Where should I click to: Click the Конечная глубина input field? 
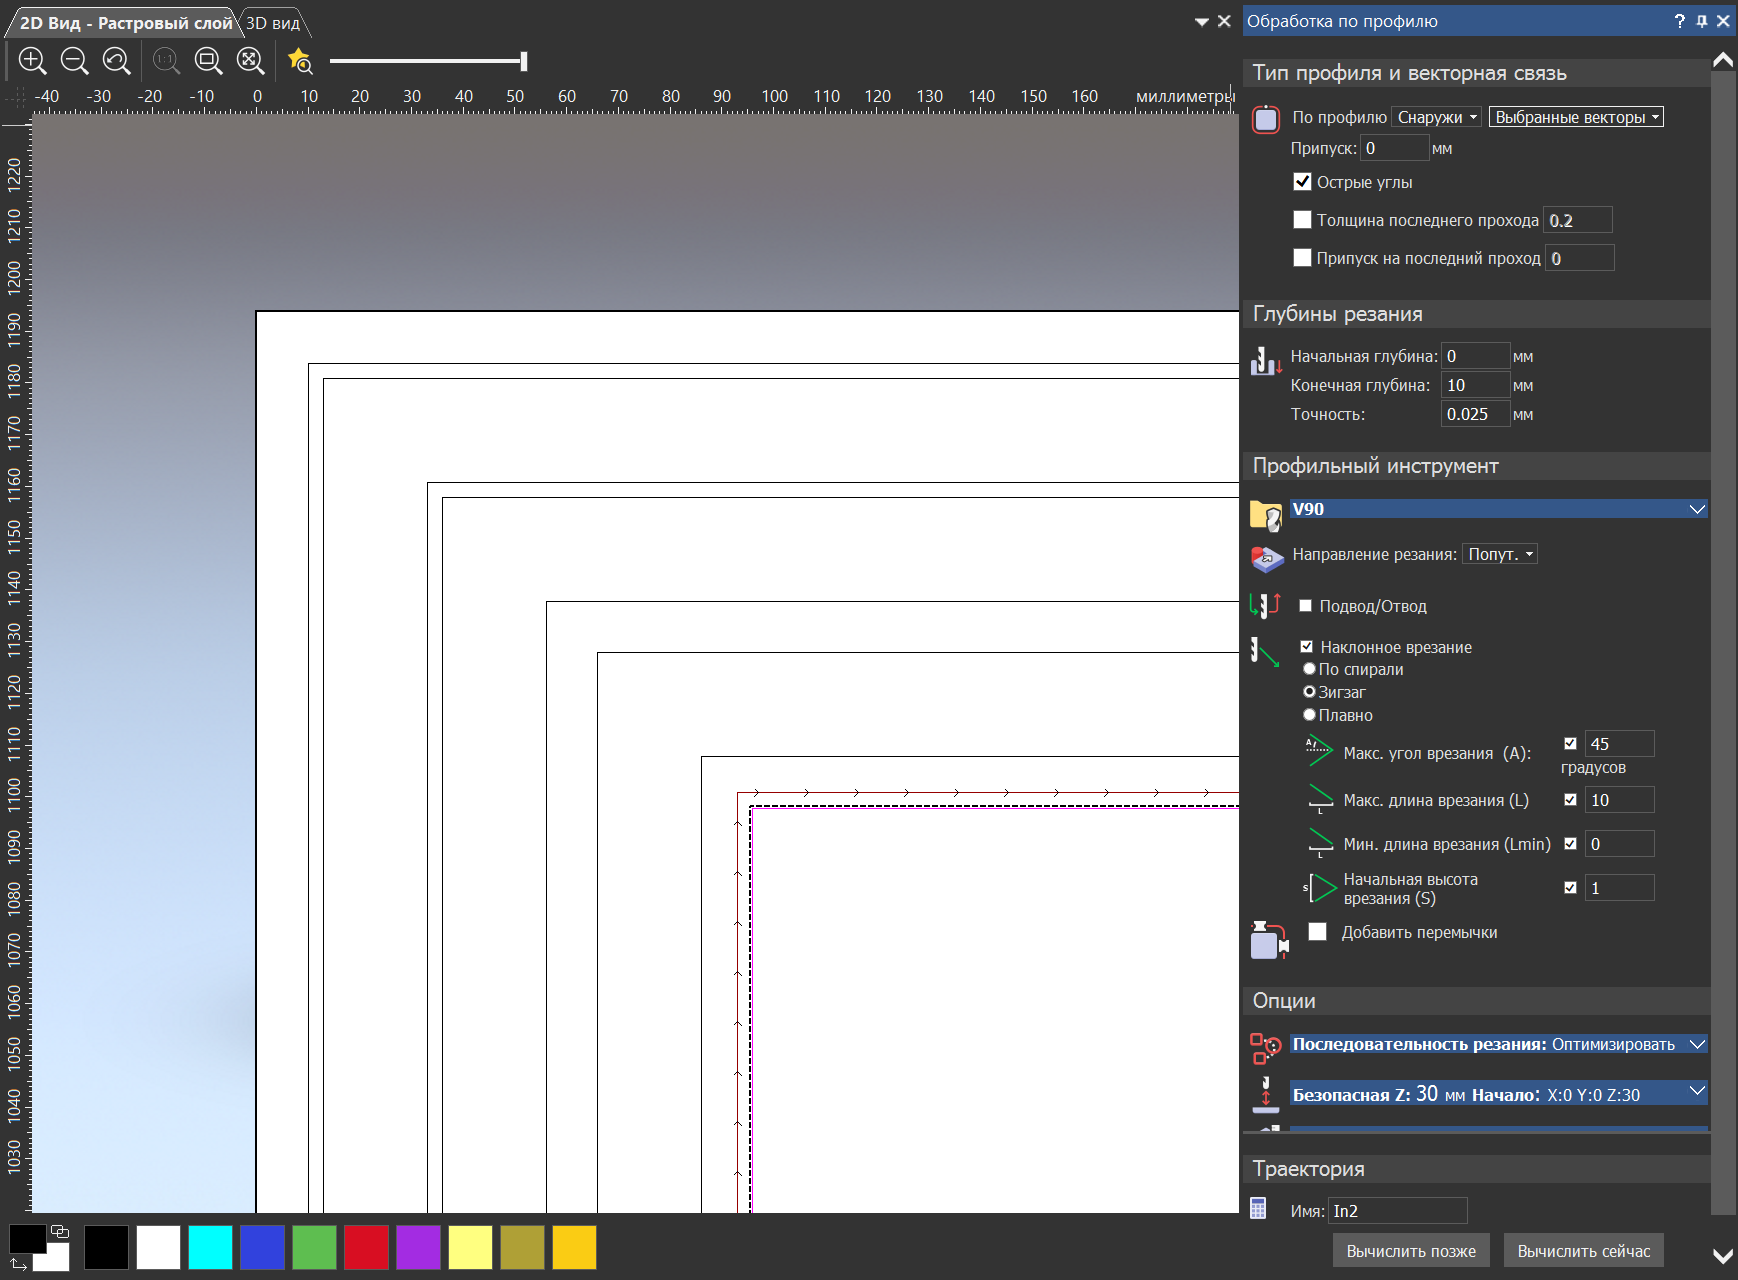1474,385
